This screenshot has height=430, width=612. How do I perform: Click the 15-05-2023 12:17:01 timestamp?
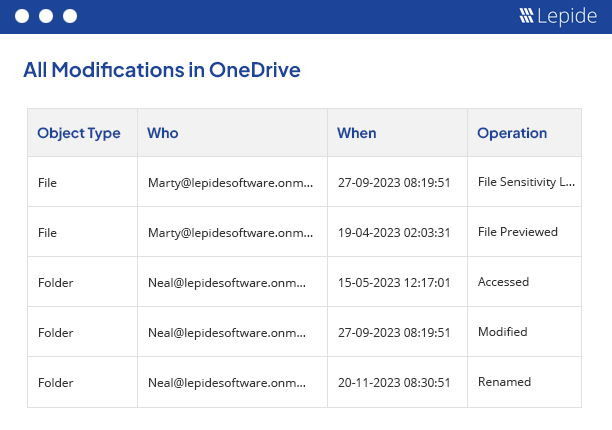click(x=394, y=283)
